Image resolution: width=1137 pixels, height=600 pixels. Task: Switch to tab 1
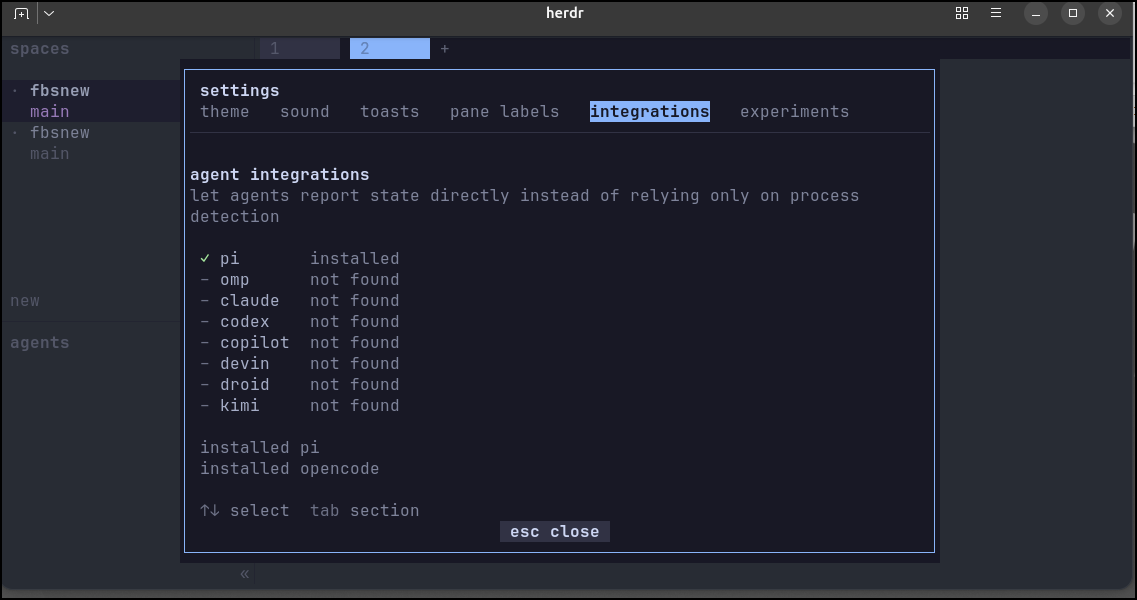[x=299, y=49]
